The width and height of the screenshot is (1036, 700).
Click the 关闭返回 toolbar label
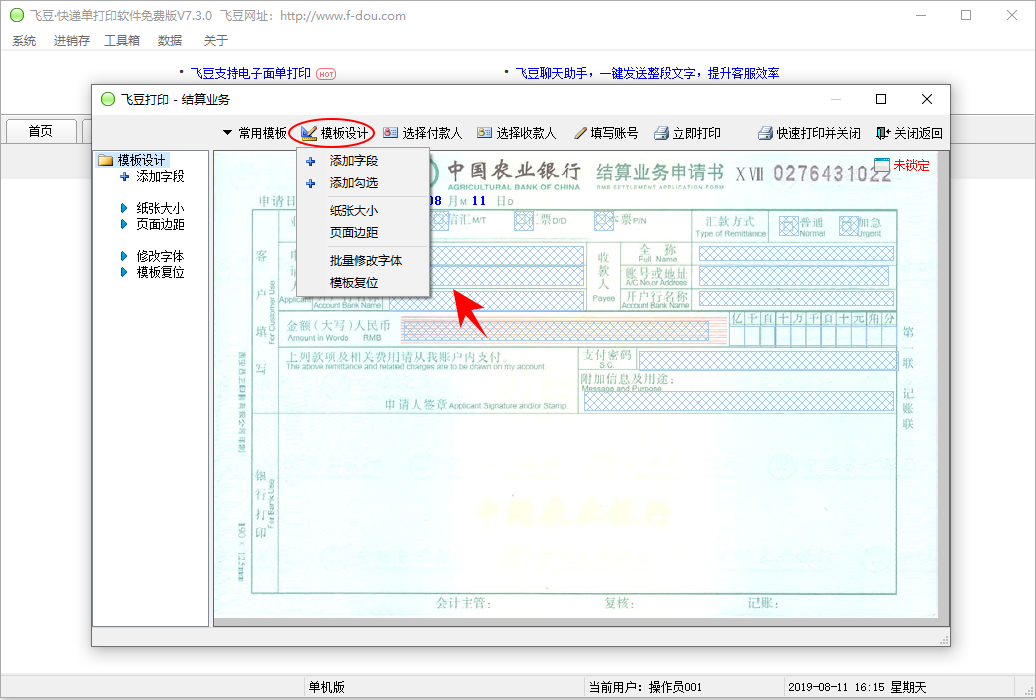[918, 134]
